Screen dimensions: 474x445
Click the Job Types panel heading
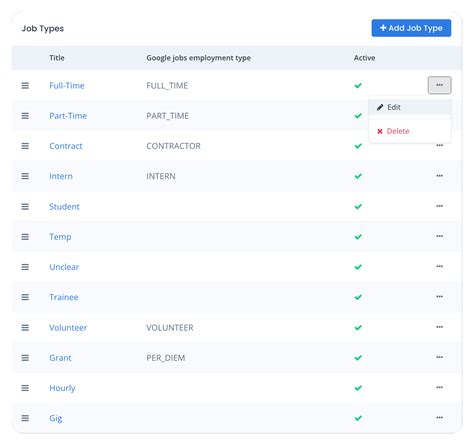point(43,28)
